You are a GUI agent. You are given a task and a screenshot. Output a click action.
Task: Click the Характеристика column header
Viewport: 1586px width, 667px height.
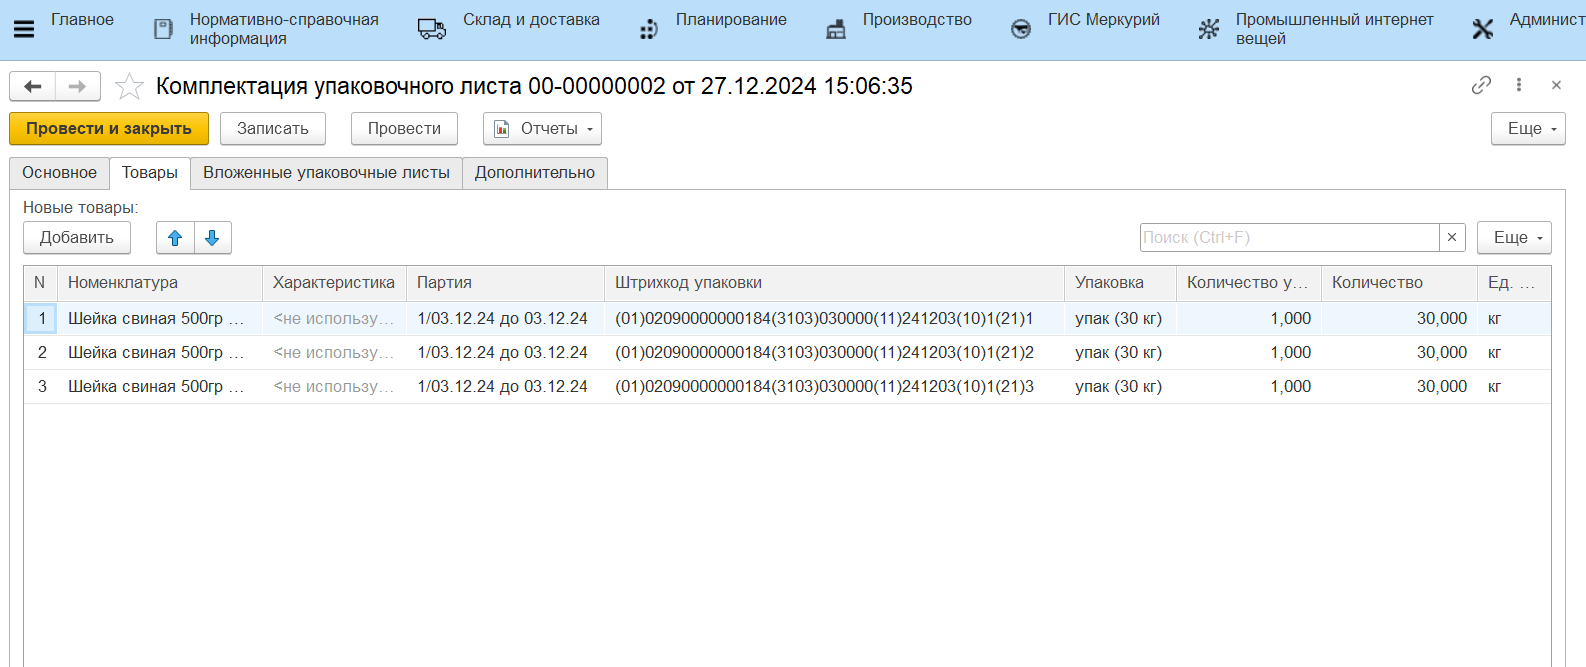(x=334, y=283)
